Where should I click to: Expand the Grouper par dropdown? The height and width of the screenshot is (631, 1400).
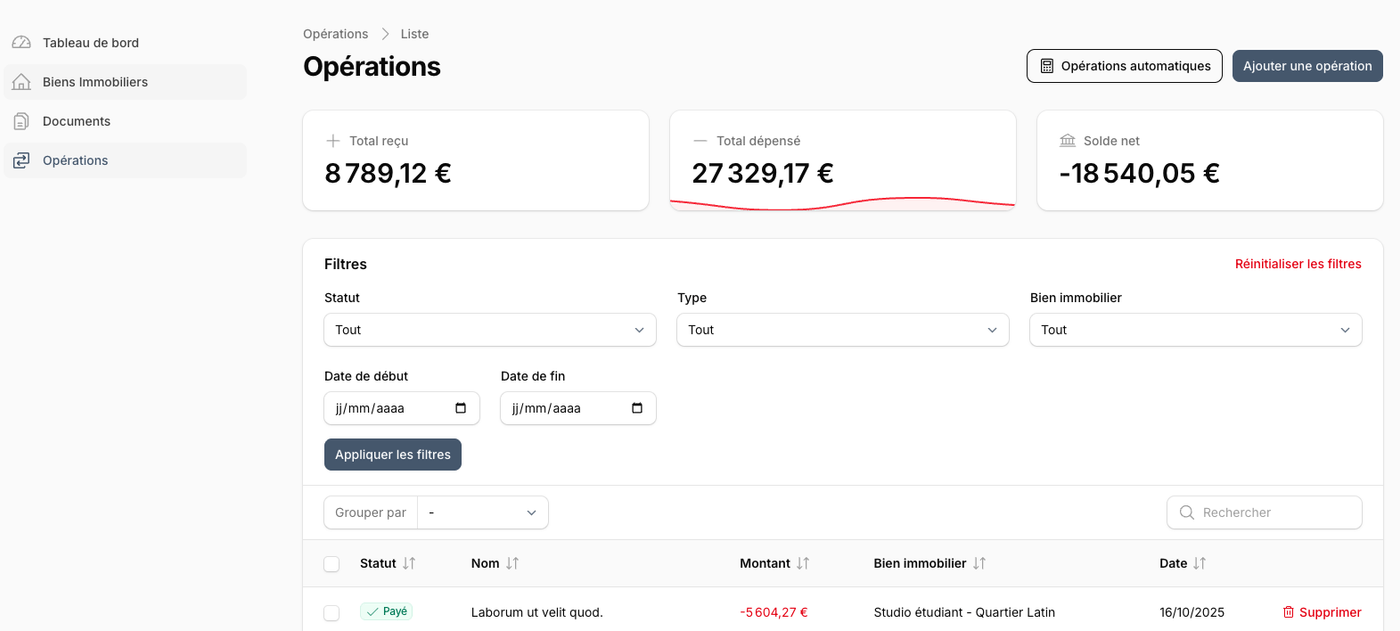tap(483, 513)
